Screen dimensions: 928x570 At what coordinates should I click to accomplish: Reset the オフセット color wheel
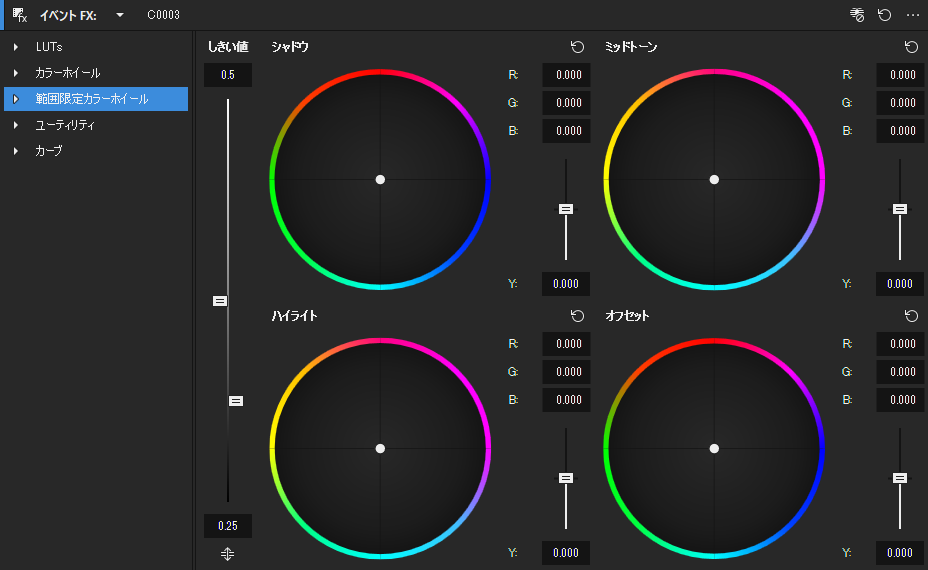(x=911, y=316)
